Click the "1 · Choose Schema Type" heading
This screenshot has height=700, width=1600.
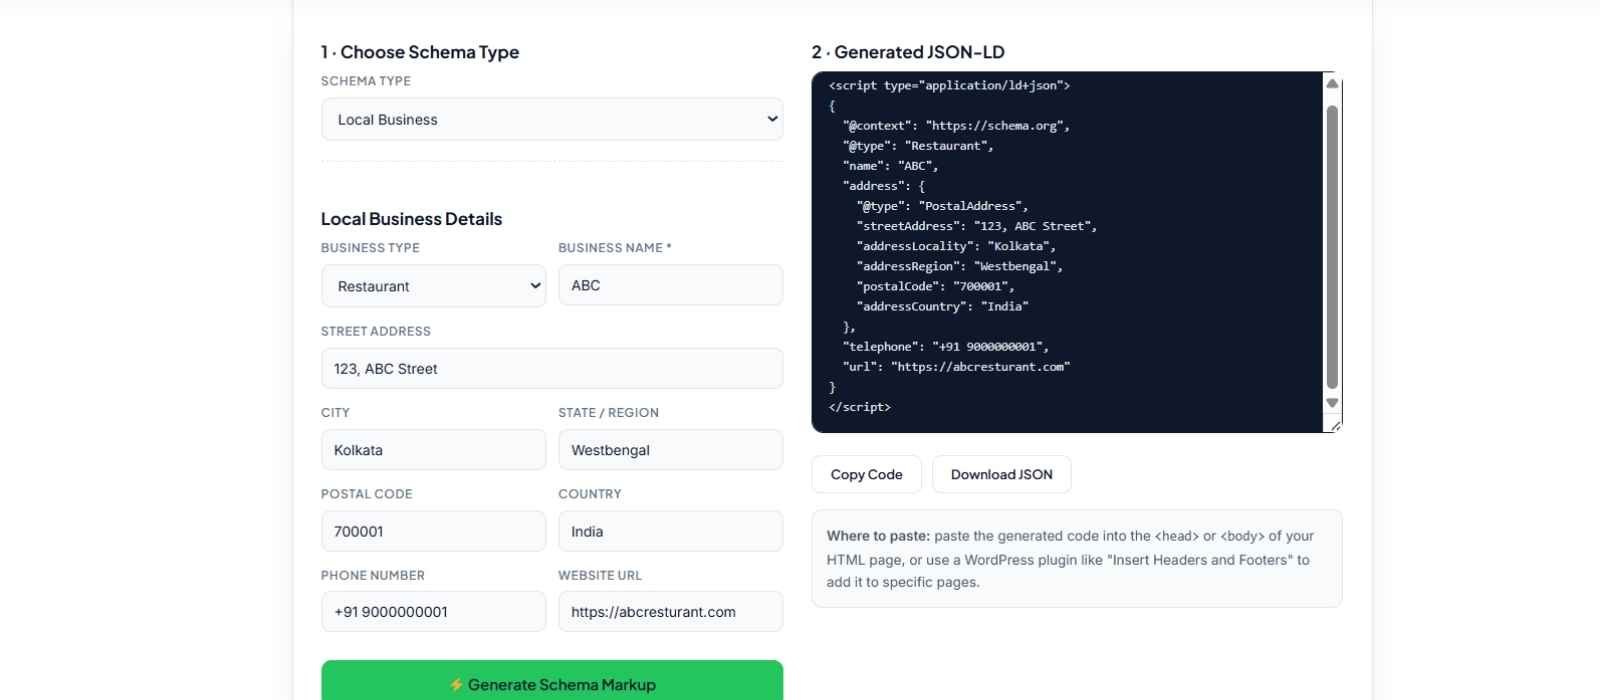point(420,52)
